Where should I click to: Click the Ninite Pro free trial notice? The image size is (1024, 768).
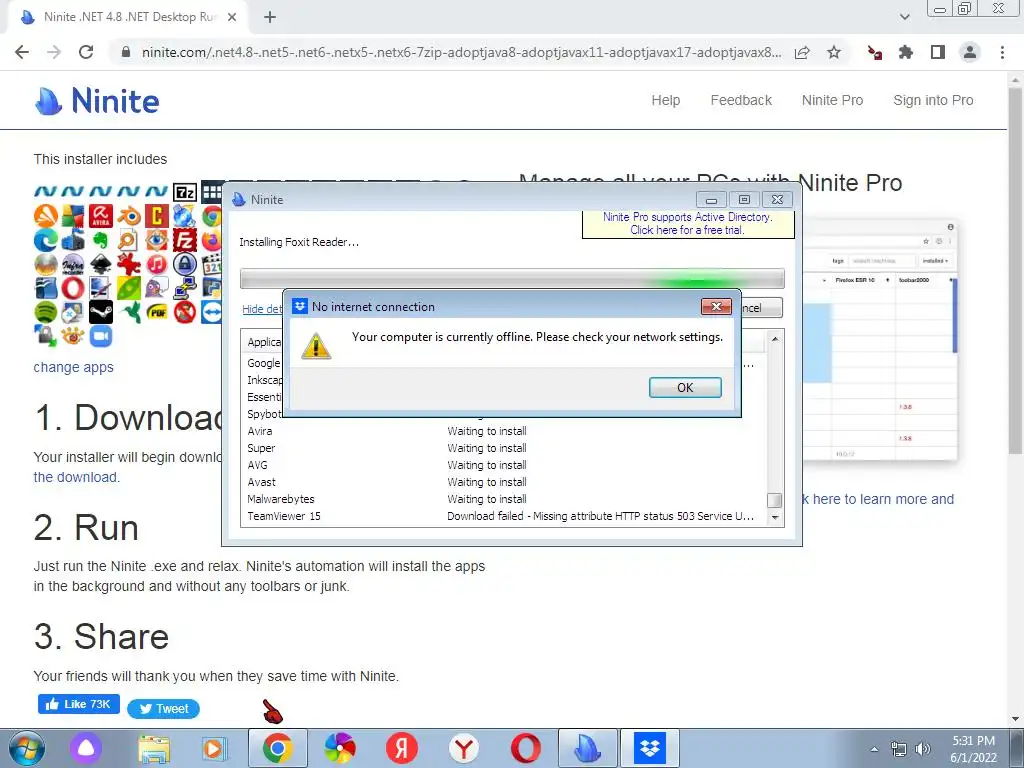[688, 223]
